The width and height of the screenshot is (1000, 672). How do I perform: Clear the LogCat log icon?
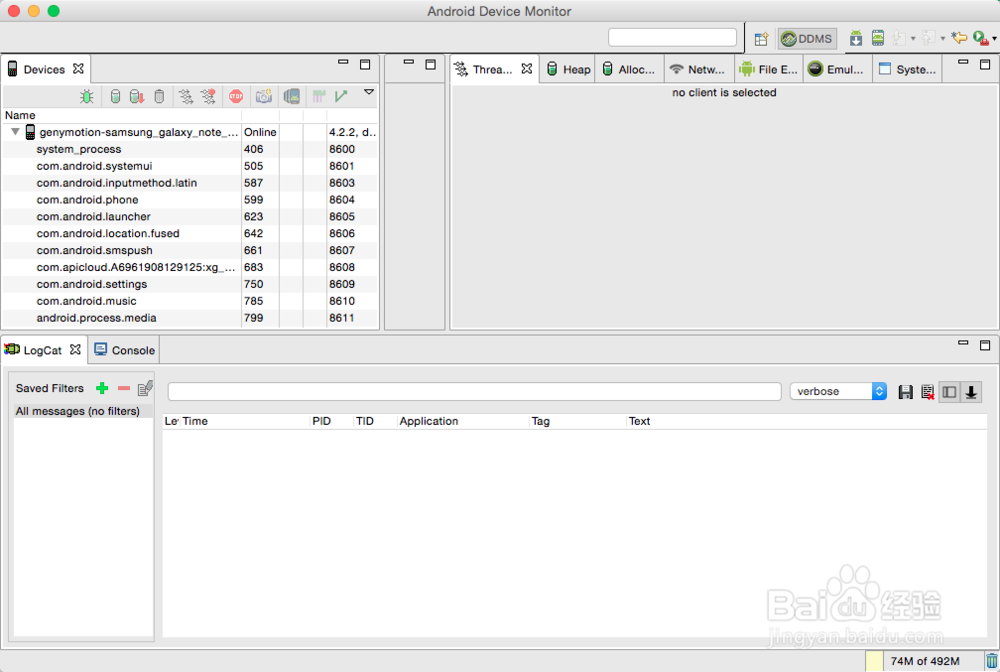pyautogui.click(x=927, y=392)
